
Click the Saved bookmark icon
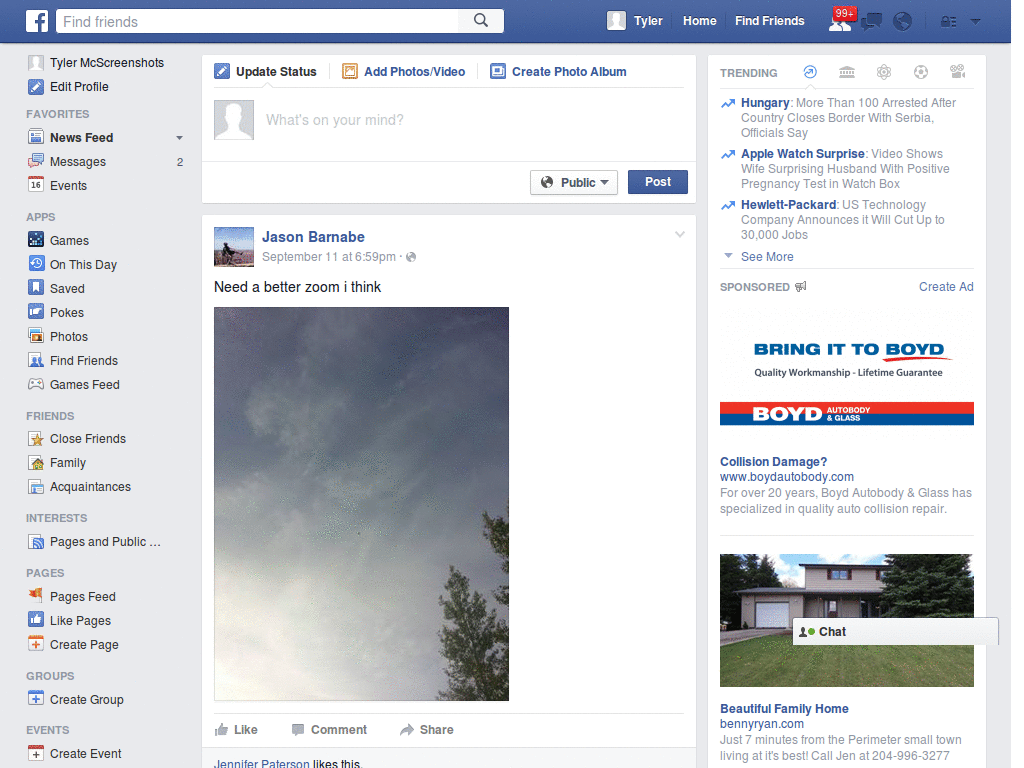(x=36, y=288)
